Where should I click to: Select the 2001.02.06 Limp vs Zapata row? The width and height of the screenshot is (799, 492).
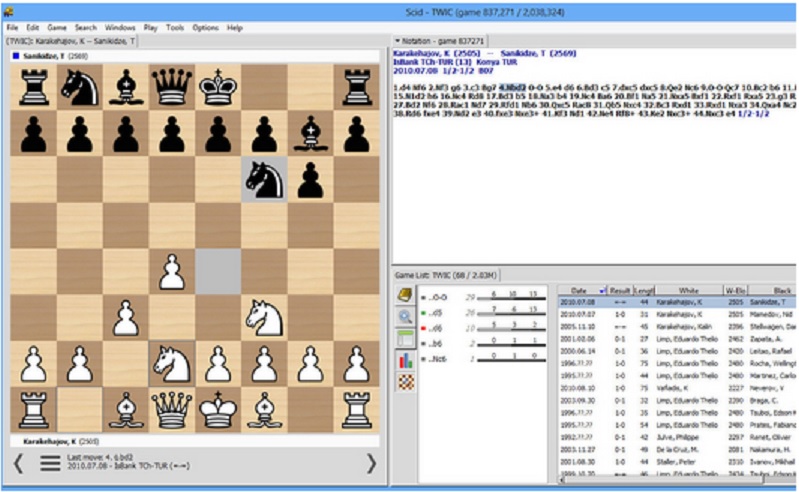(677, 339)
